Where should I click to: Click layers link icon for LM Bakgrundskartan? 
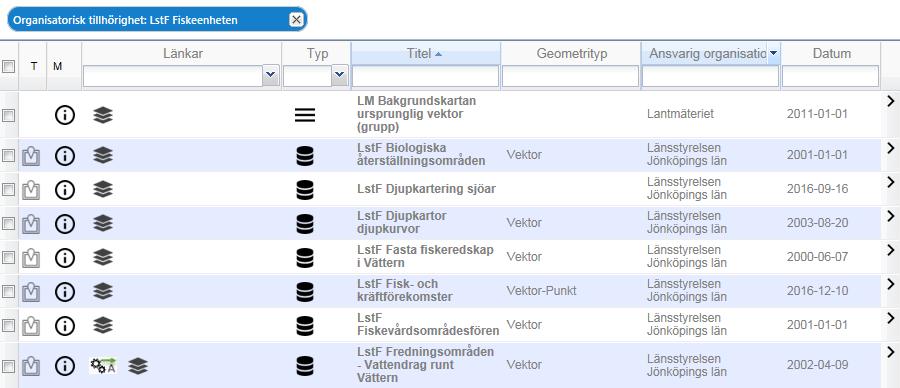click(x=103, y=115)
